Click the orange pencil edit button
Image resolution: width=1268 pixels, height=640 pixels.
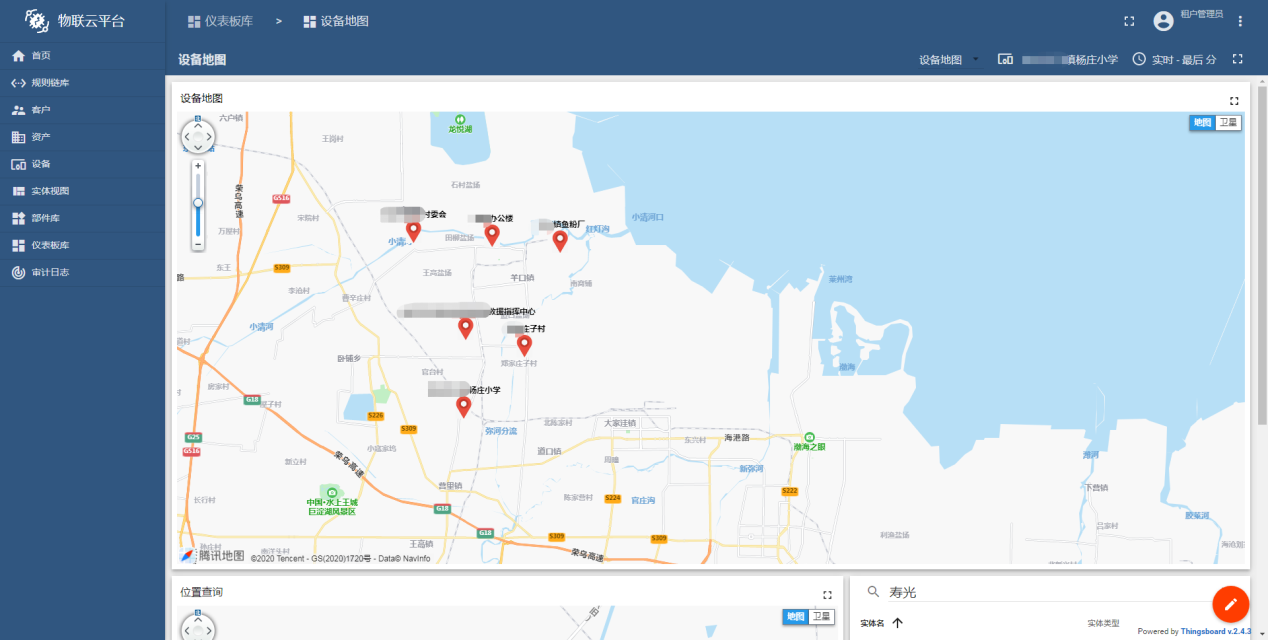point(1230,604)
